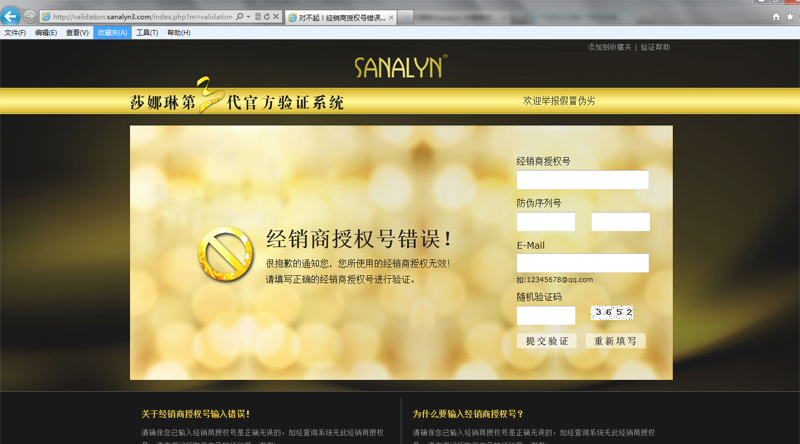Click the 为什么要输入经销商授权号？ heading
The width and height of the screenshot is (800, 444).
468,414
